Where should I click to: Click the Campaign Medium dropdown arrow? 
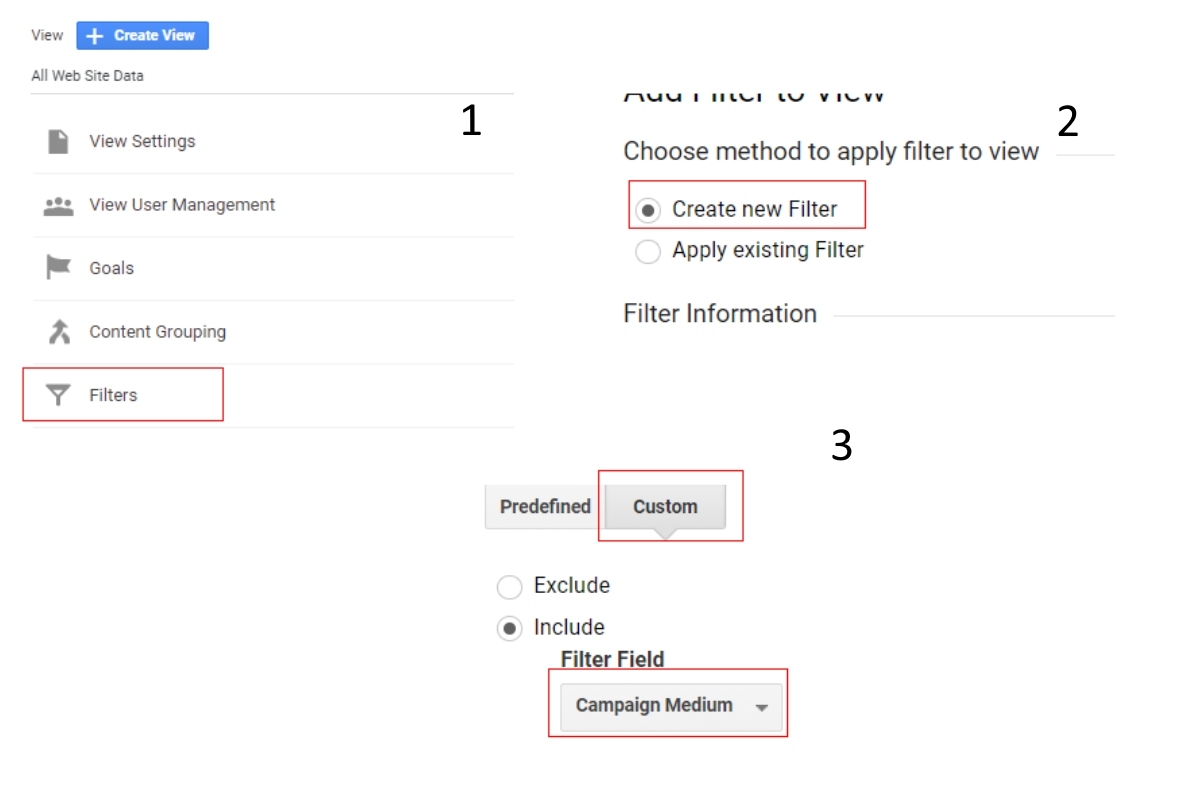[762, 707]
